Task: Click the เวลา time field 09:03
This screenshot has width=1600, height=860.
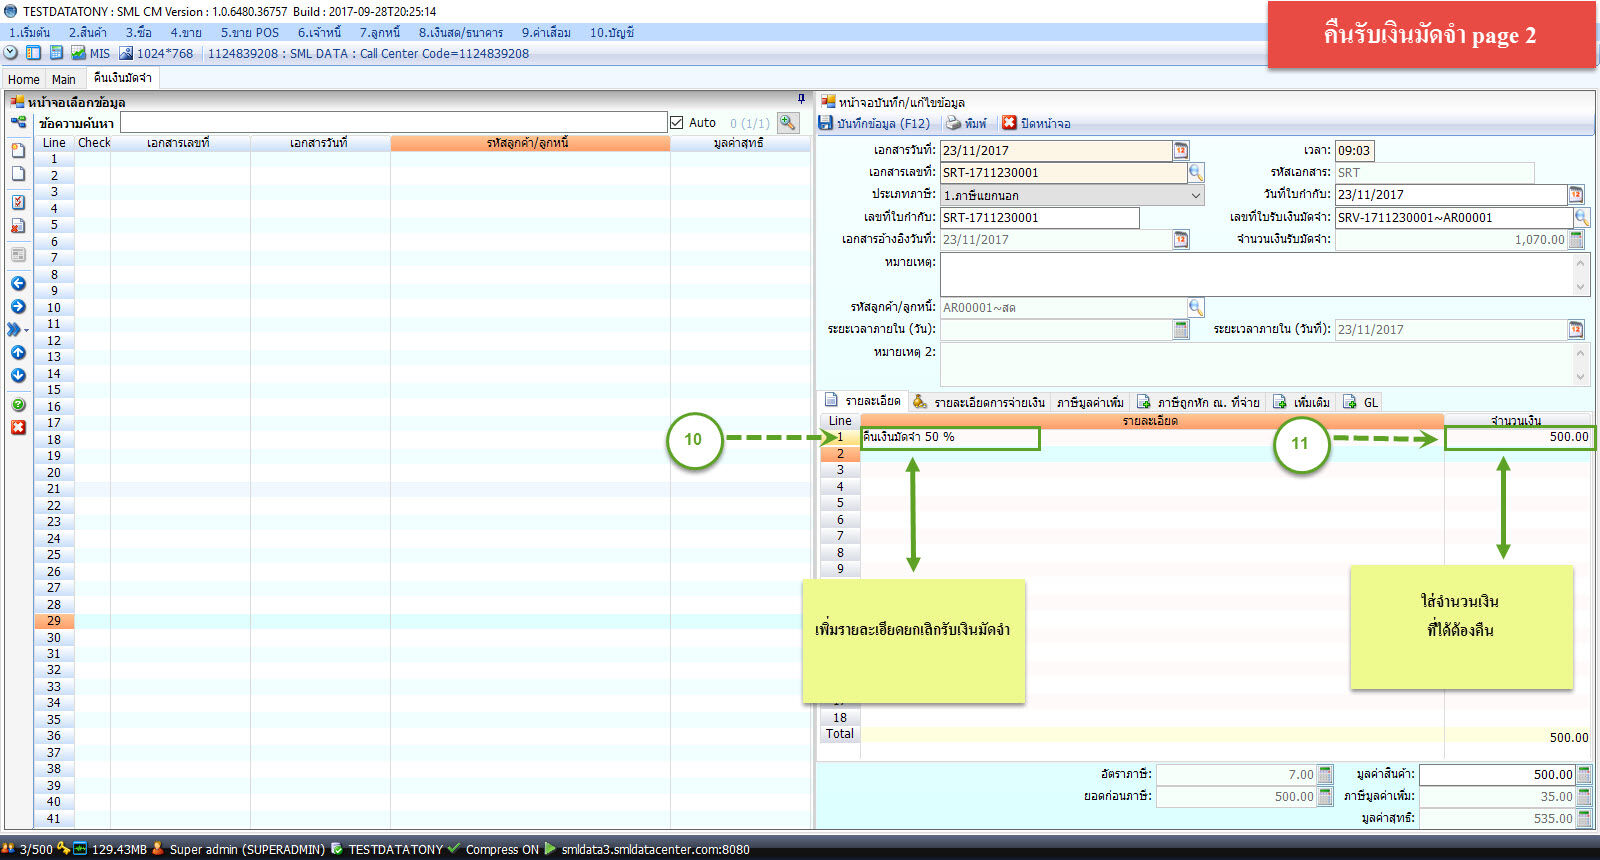Action: click(x=1355, y=150)
